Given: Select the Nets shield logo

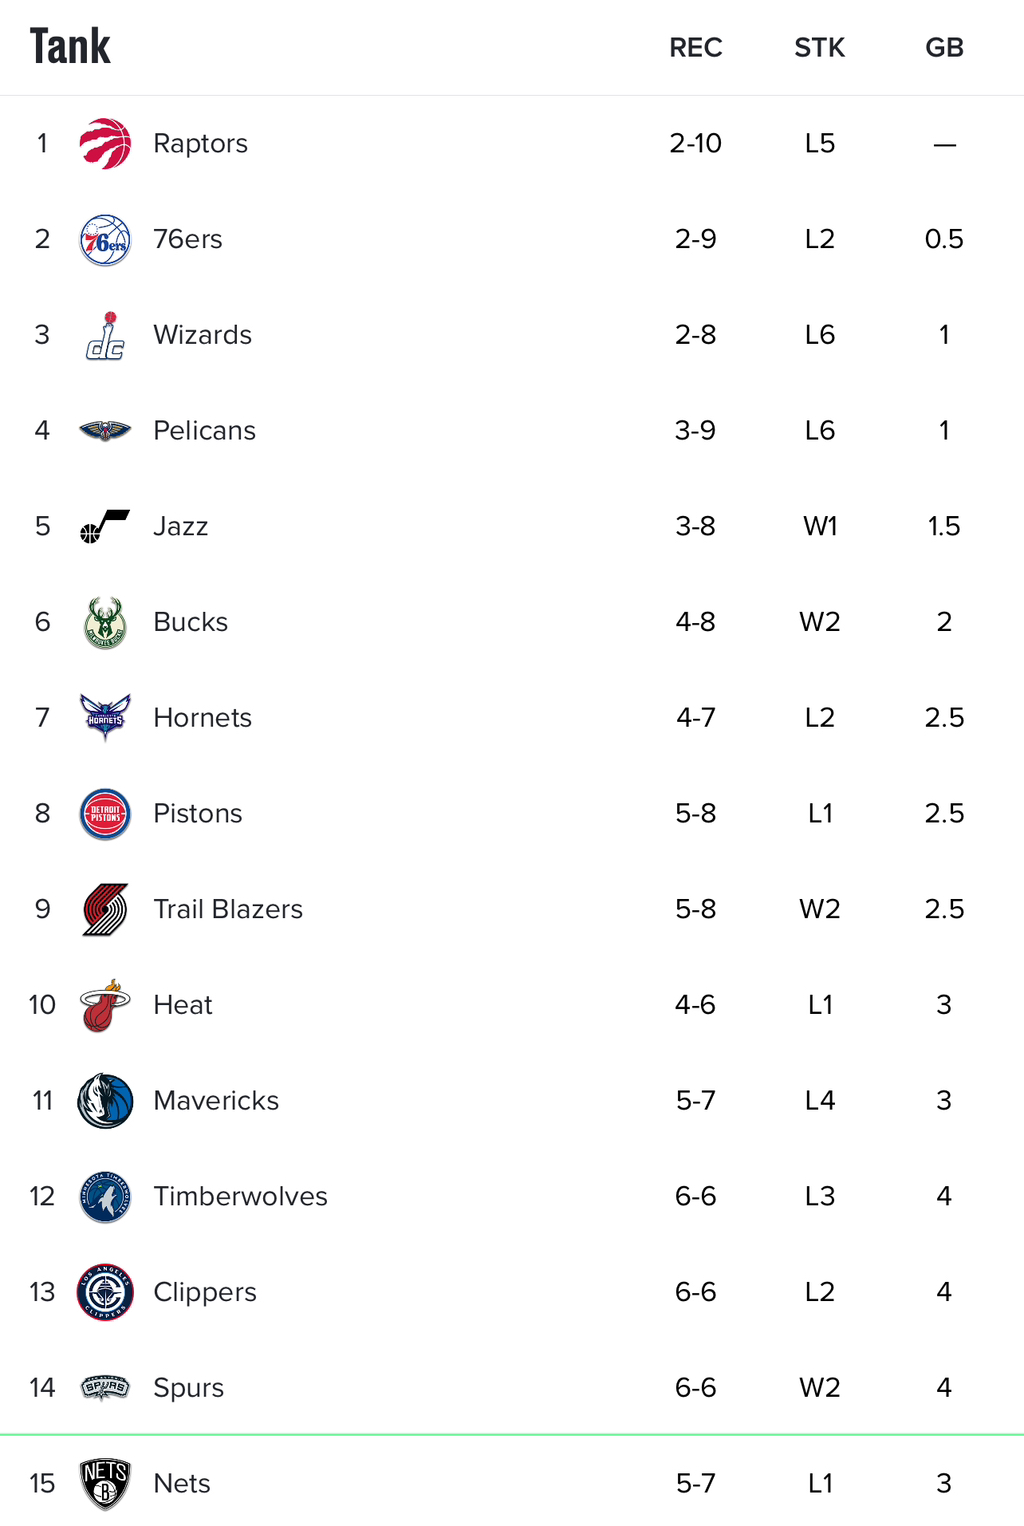Looking at the screenshot, I should pos(105,1484).
